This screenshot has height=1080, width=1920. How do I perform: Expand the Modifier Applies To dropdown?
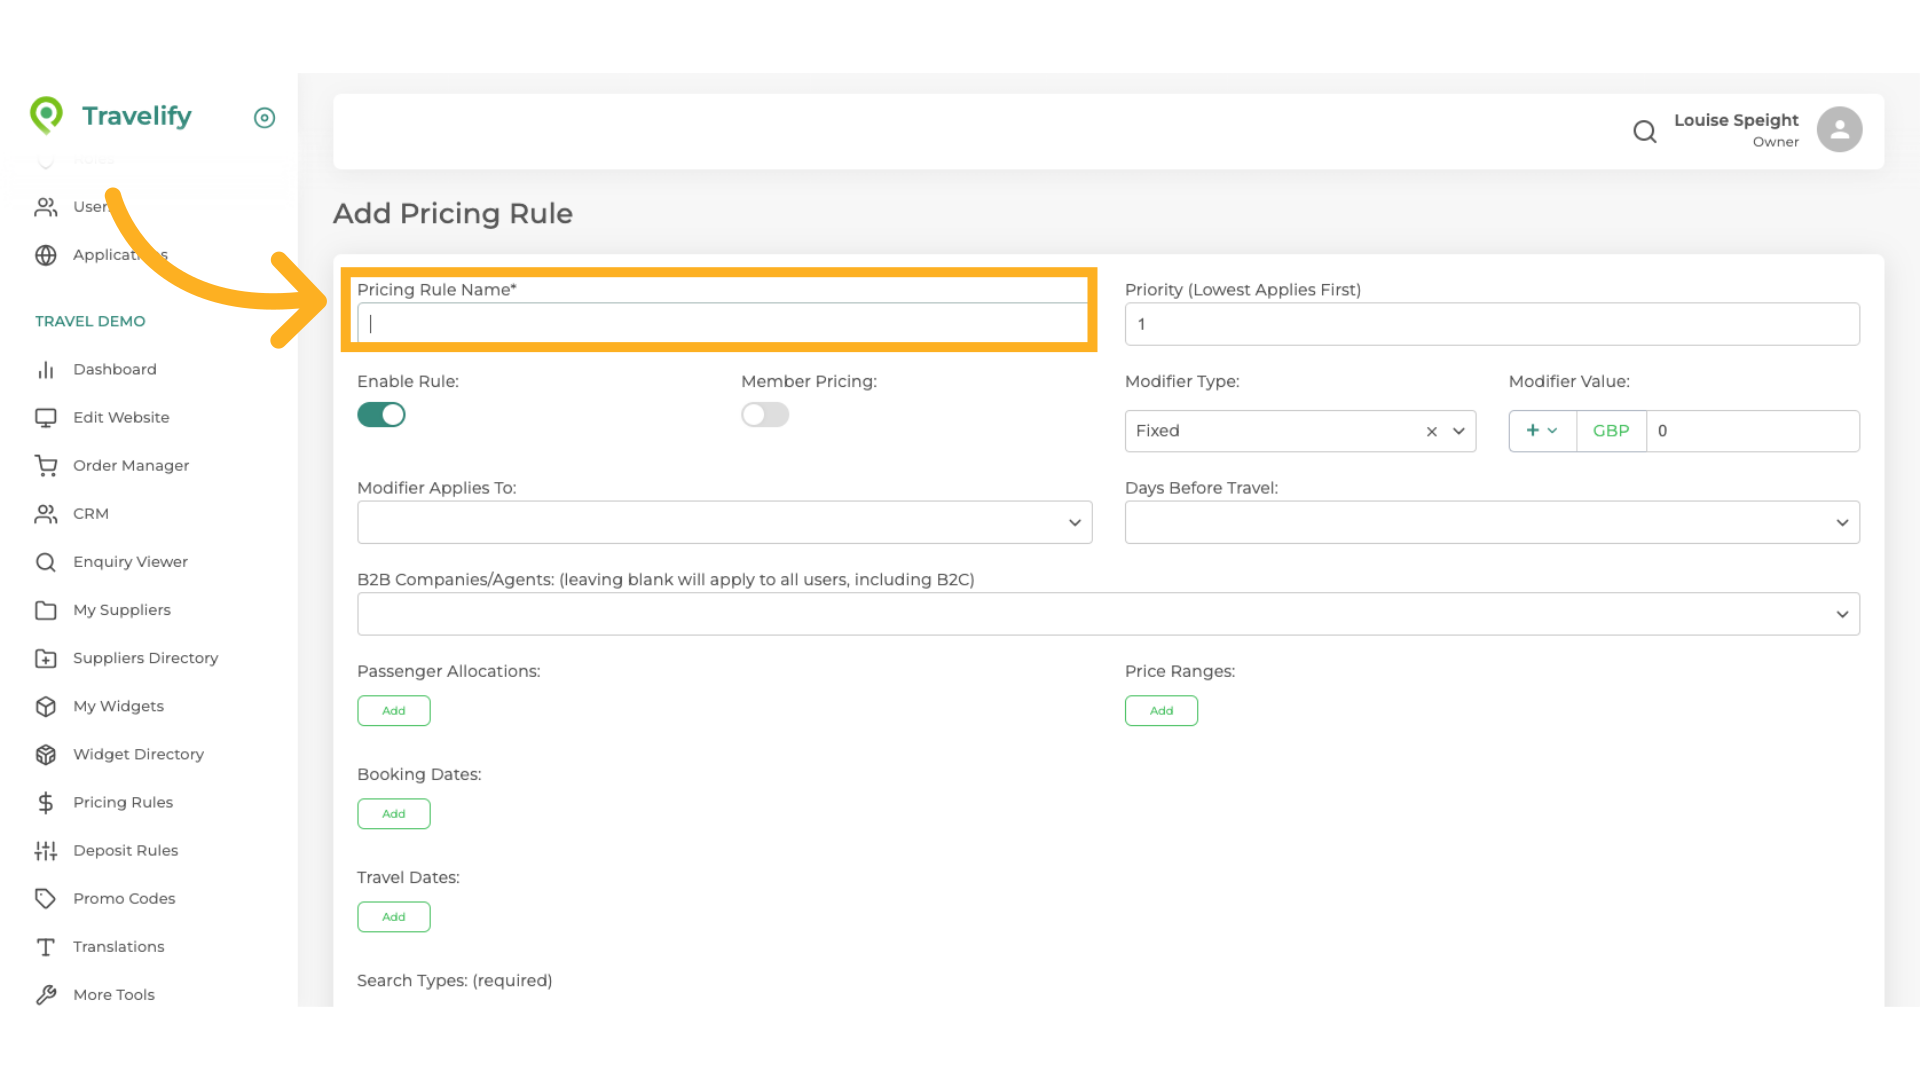click(x=1074, y=522)
